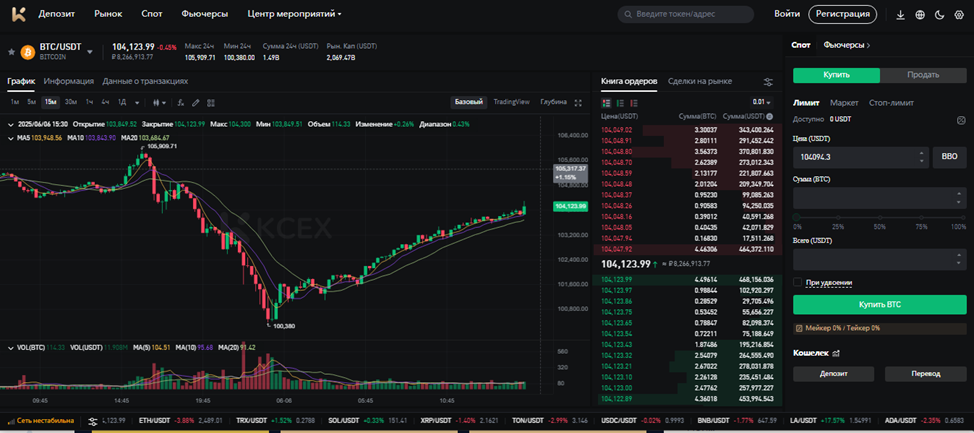The height and width of the screenshot is (433, 974).
Task: Click the KCEX logo icon
Action: pyautogui.click(x=19, y=14)
